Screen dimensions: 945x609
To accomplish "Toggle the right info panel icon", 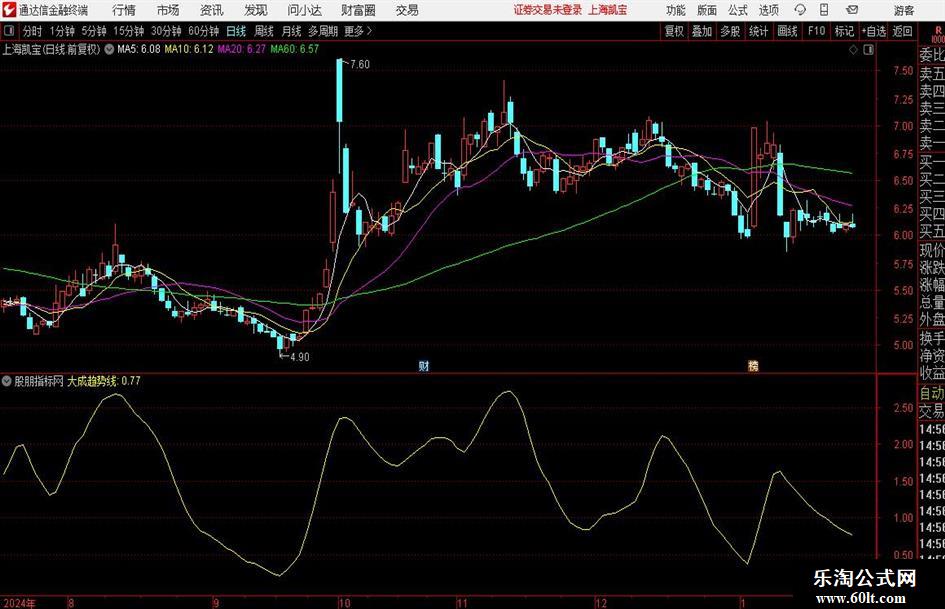I will point(868,50).
